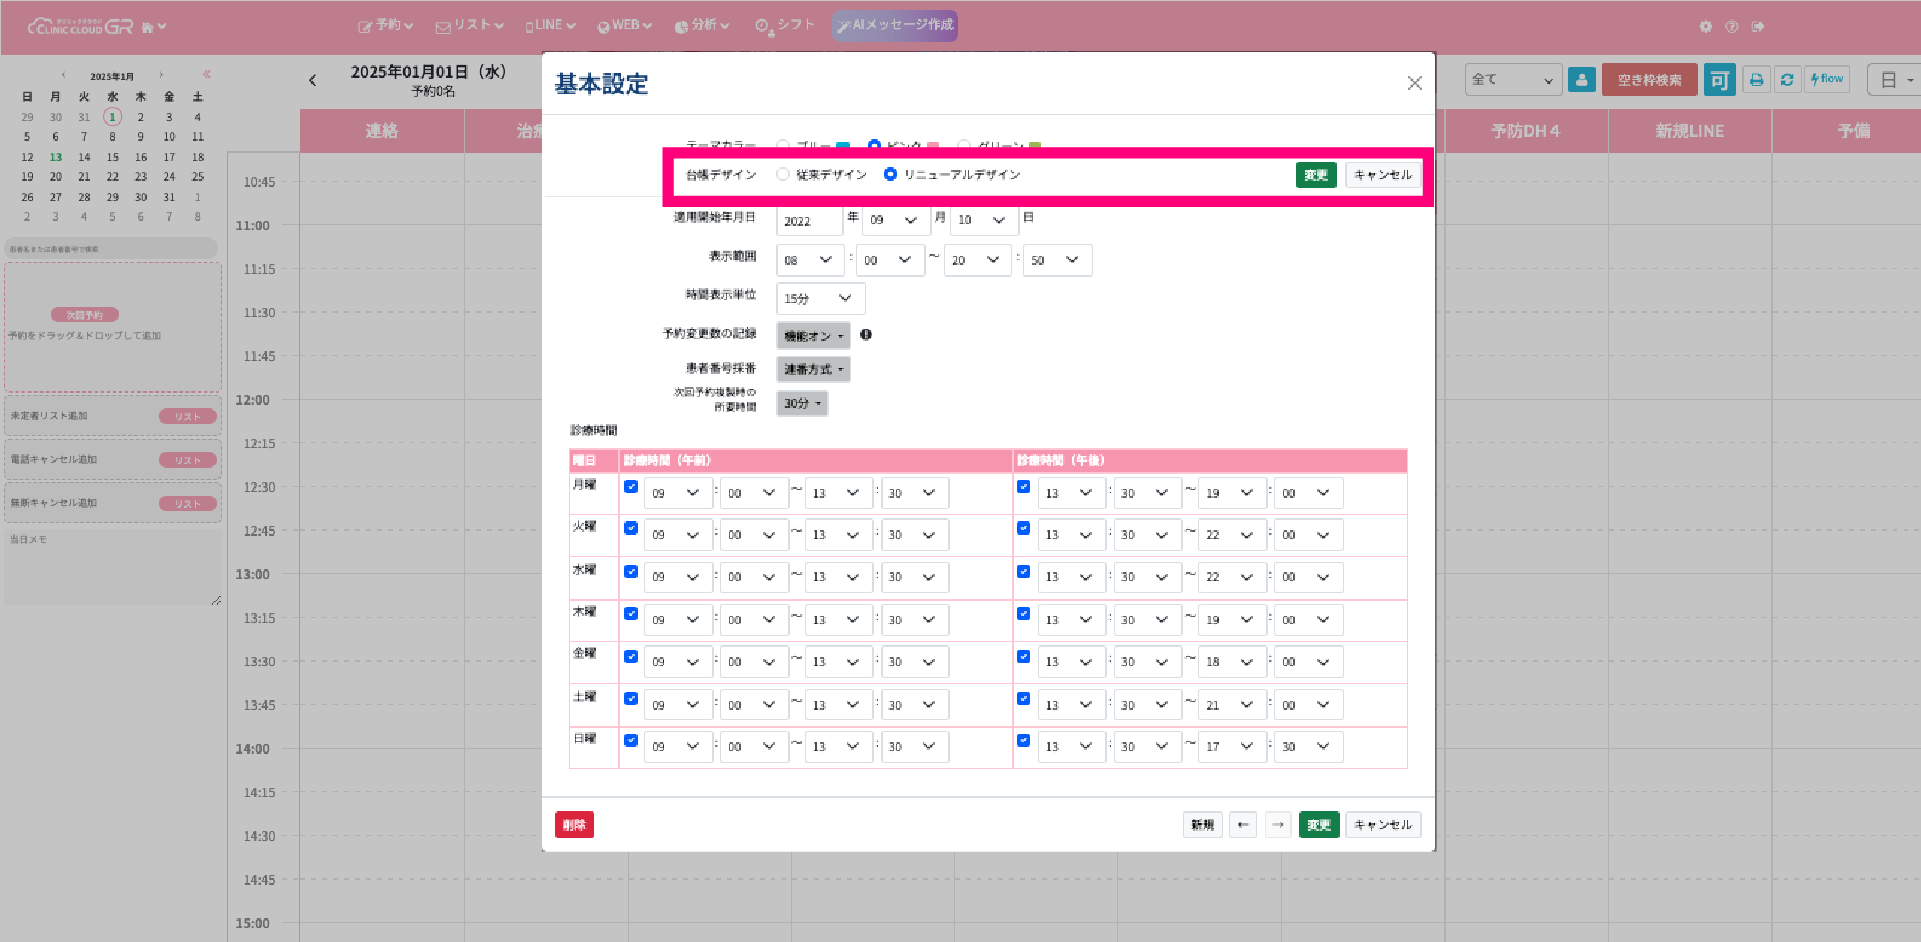Expand the 患者番号採番 連番方式 dropdown

(813, 369)
